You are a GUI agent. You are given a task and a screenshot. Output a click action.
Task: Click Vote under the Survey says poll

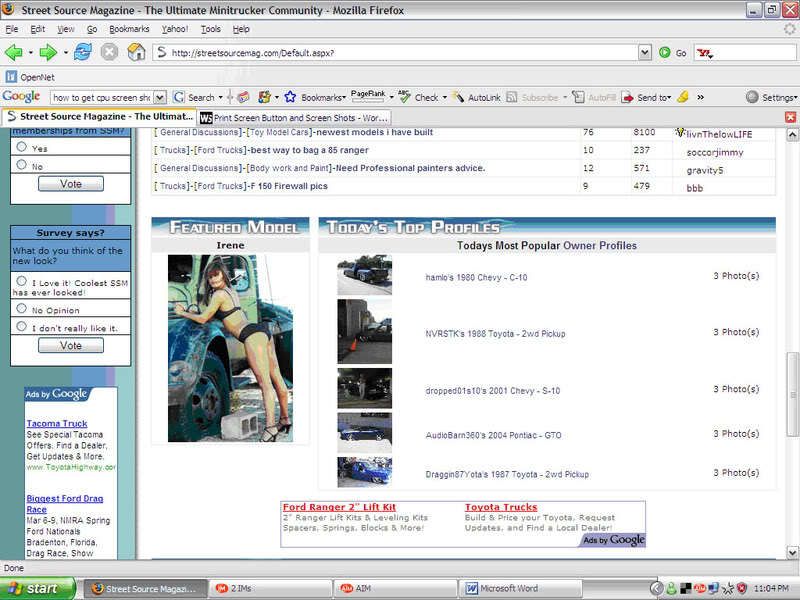point(71,345)
